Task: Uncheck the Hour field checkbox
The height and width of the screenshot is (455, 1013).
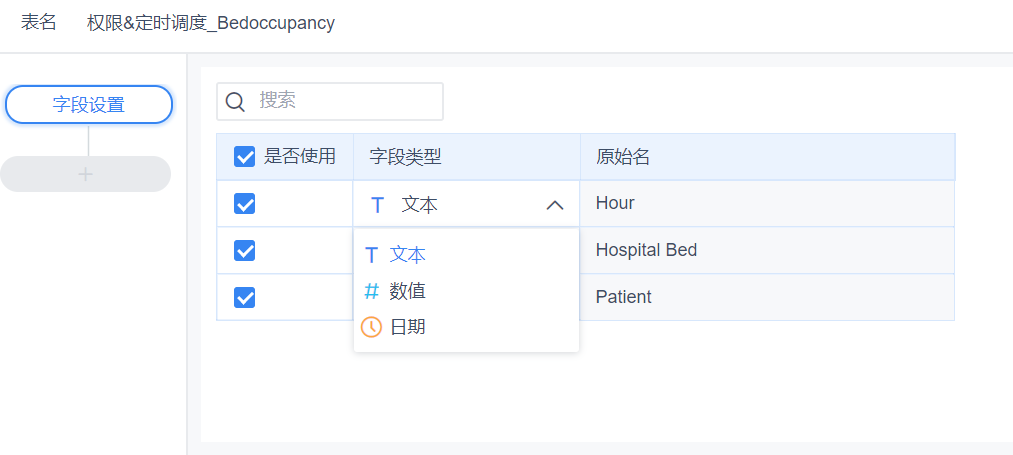Action: coord(244,204)
